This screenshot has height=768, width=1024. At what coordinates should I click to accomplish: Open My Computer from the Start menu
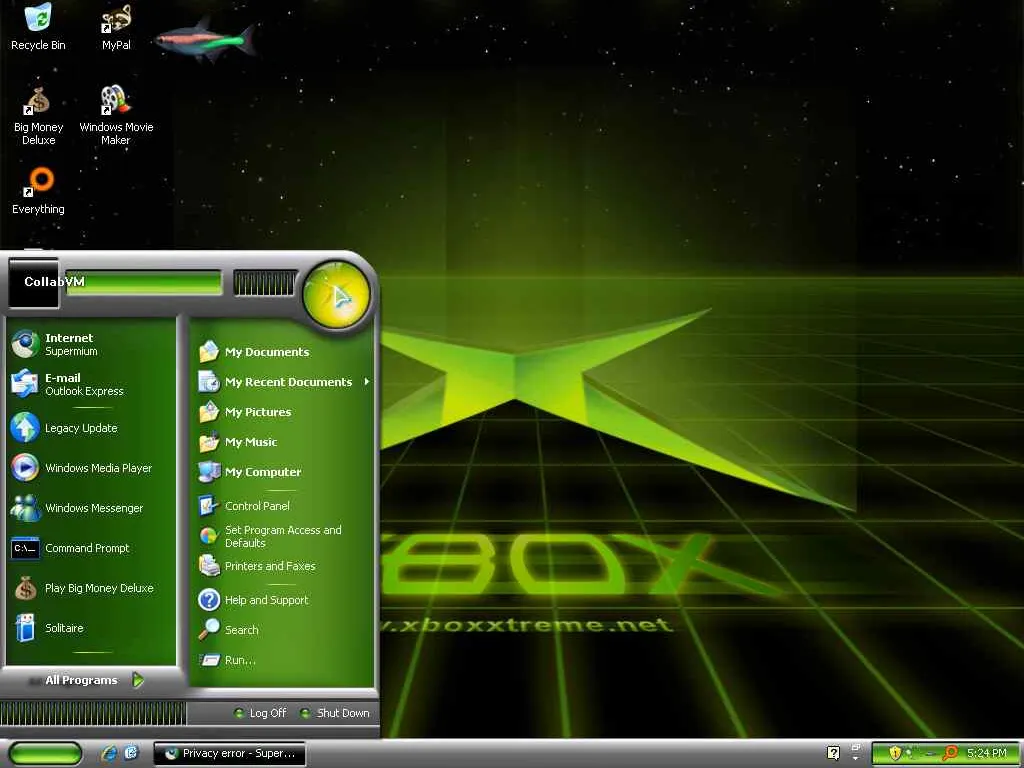pos(283,472)
